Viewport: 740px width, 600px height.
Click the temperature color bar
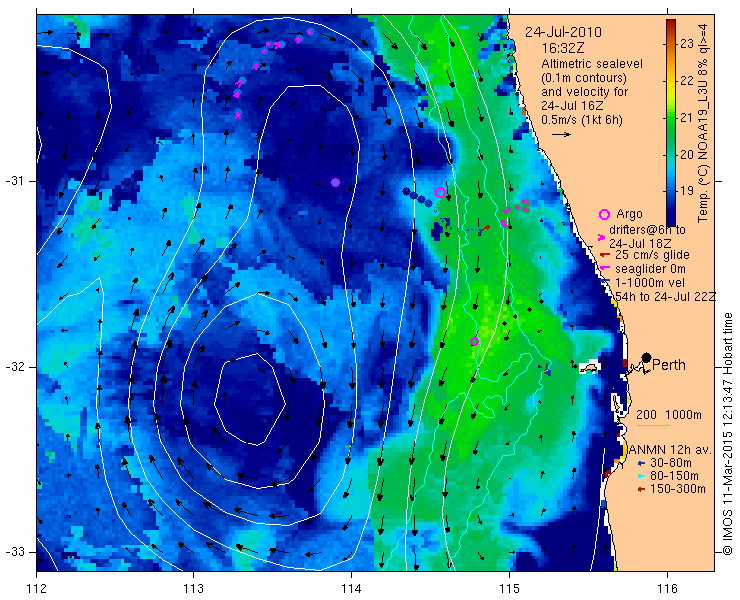pos(671,123)
